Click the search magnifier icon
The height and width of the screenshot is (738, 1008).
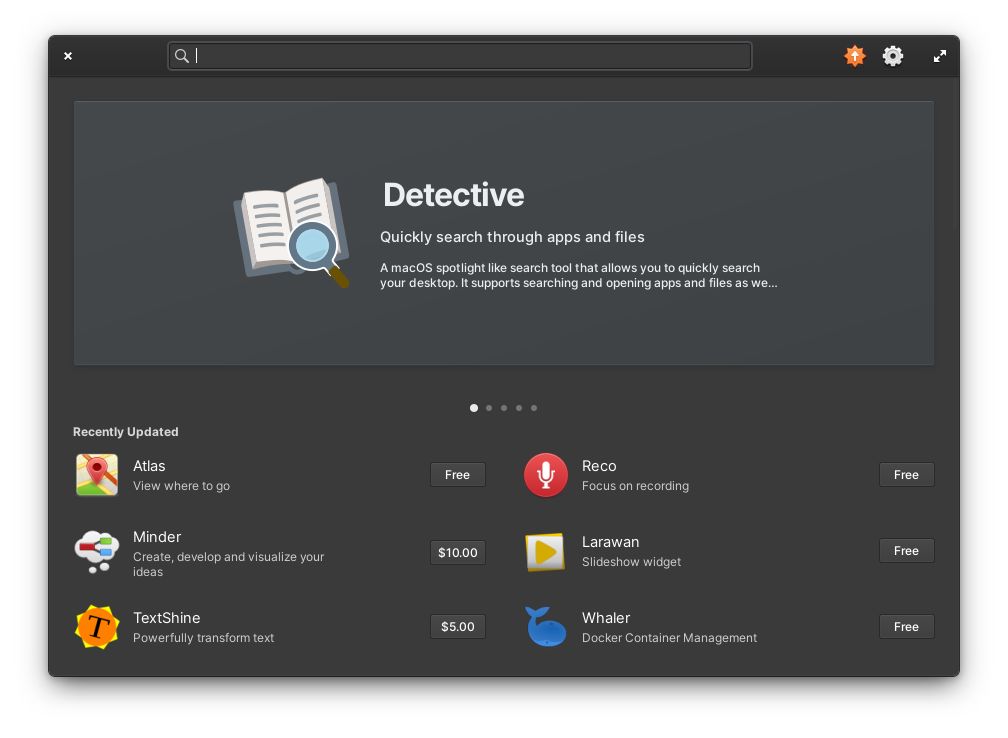pos(182,56)
